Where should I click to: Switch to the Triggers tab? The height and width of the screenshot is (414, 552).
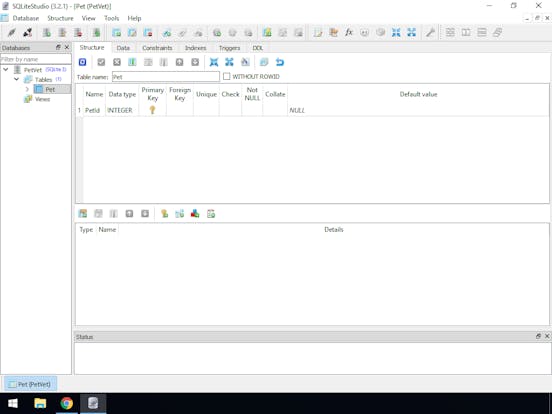[x=229, y=48]
